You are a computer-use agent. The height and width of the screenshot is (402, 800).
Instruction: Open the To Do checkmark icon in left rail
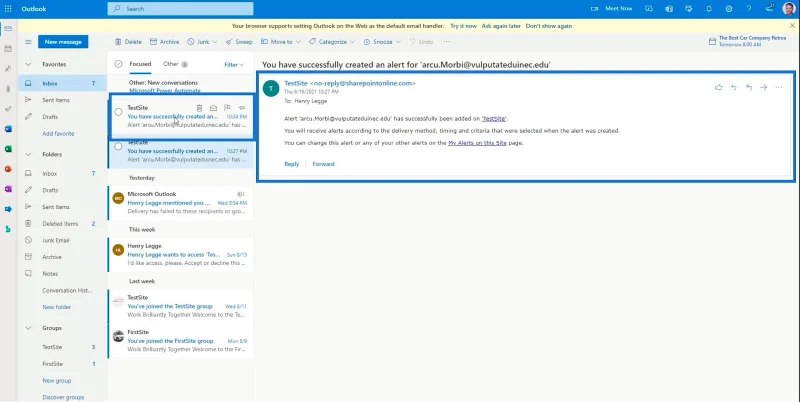pos(8,109)
